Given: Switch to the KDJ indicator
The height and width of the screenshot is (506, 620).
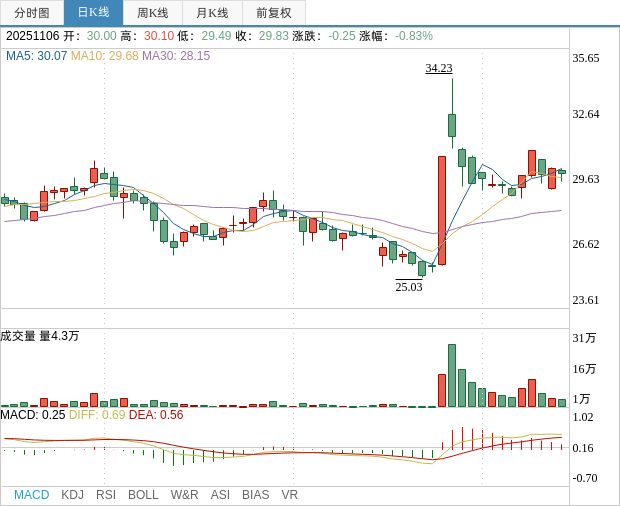Looking at the screenshot, I should tap(72, 495).
